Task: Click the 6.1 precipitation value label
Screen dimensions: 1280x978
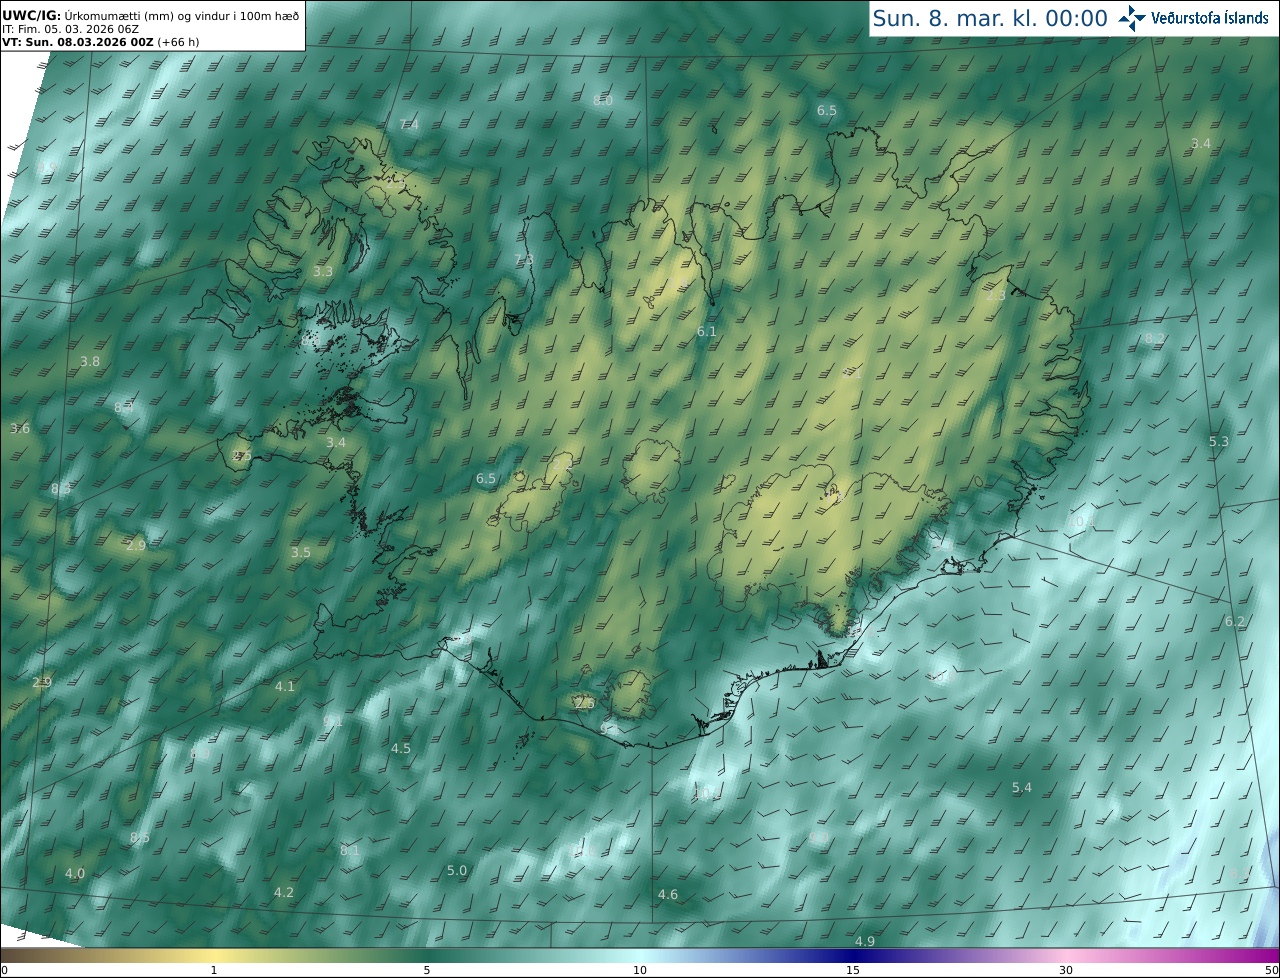Action: (707, 331)
